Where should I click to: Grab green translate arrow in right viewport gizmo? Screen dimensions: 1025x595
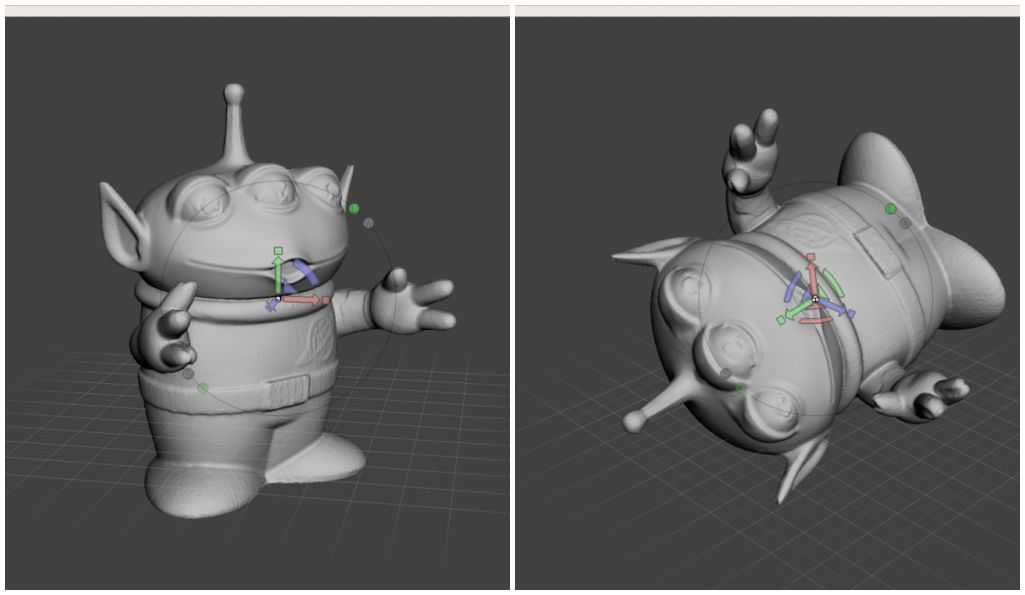click(x=798, y=309)
